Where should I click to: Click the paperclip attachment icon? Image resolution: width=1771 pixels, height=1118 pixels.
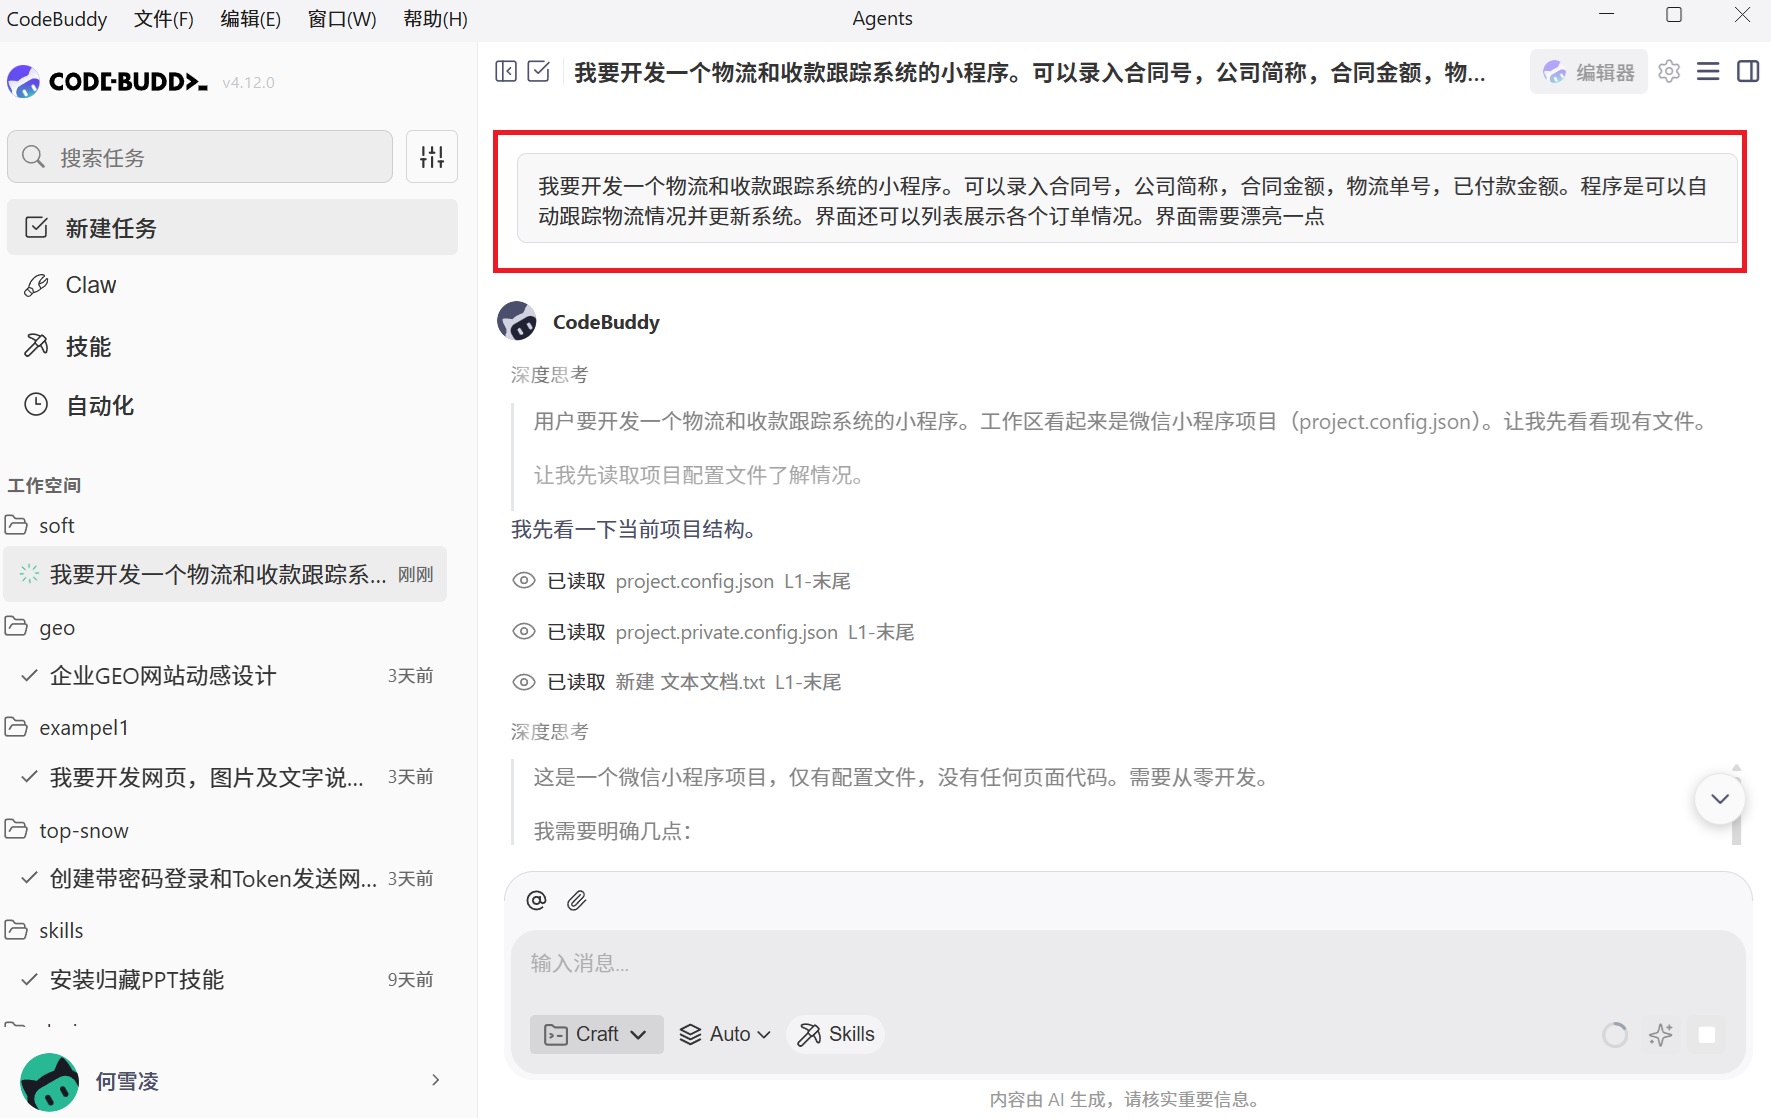[576, 900]
